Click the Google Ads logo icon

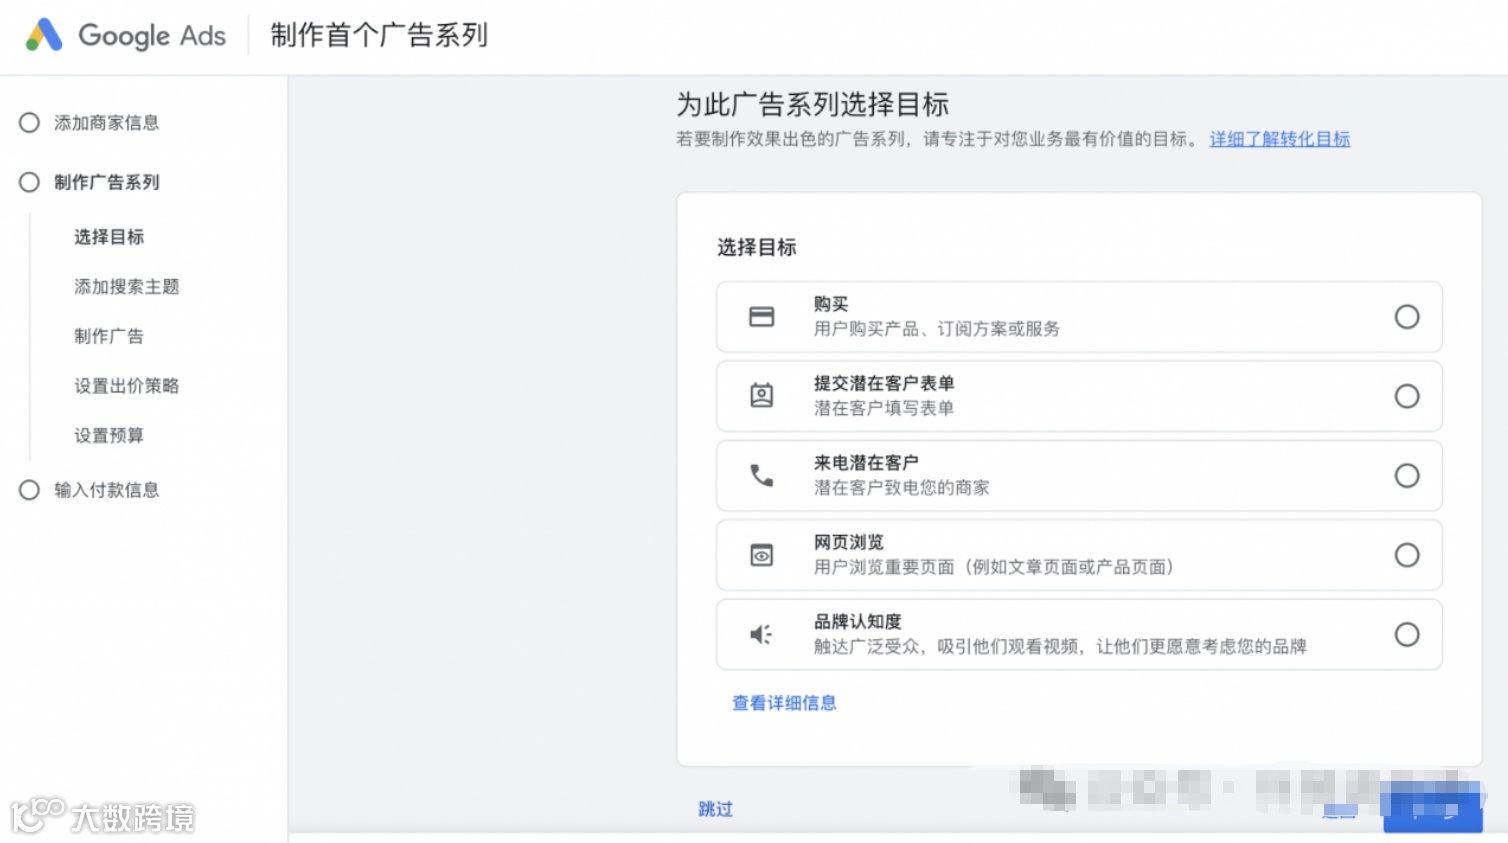coord(44,35)
